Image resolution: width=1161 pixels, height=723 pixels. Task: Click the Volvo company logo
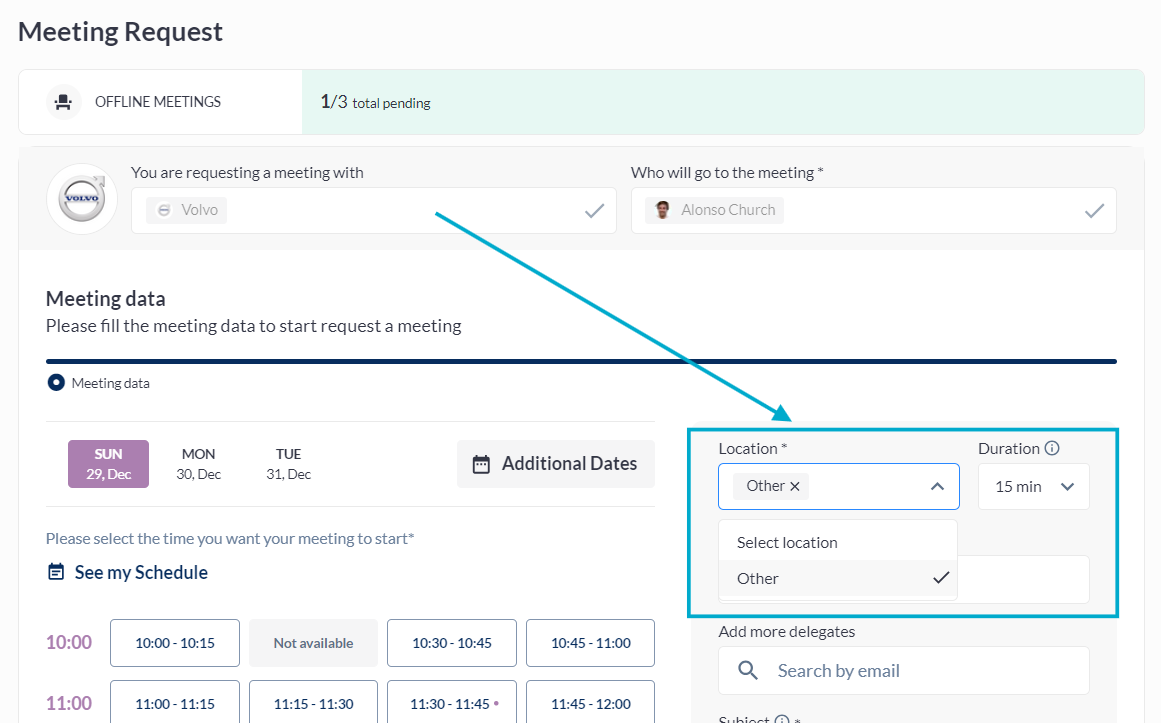pyautogui.click(x=82, y=199)
